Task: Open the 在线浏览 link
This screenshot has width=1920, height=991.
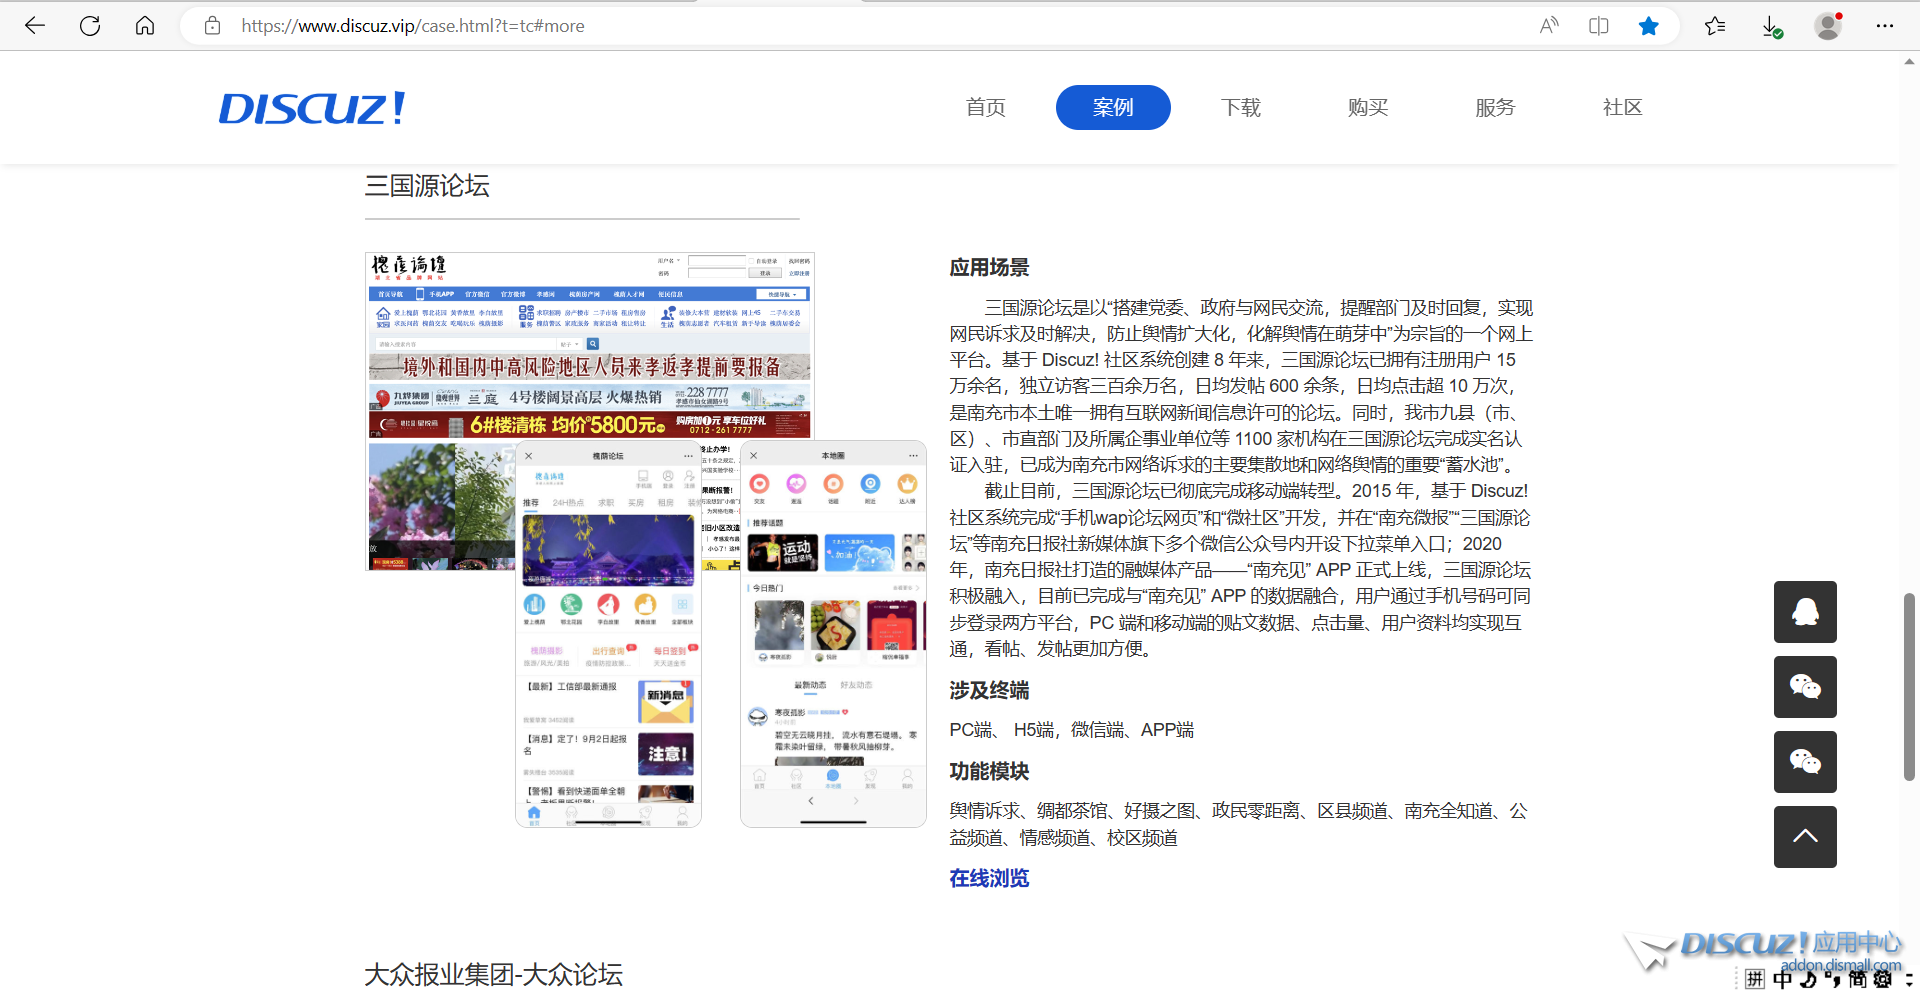Action: tap(988, 878)
